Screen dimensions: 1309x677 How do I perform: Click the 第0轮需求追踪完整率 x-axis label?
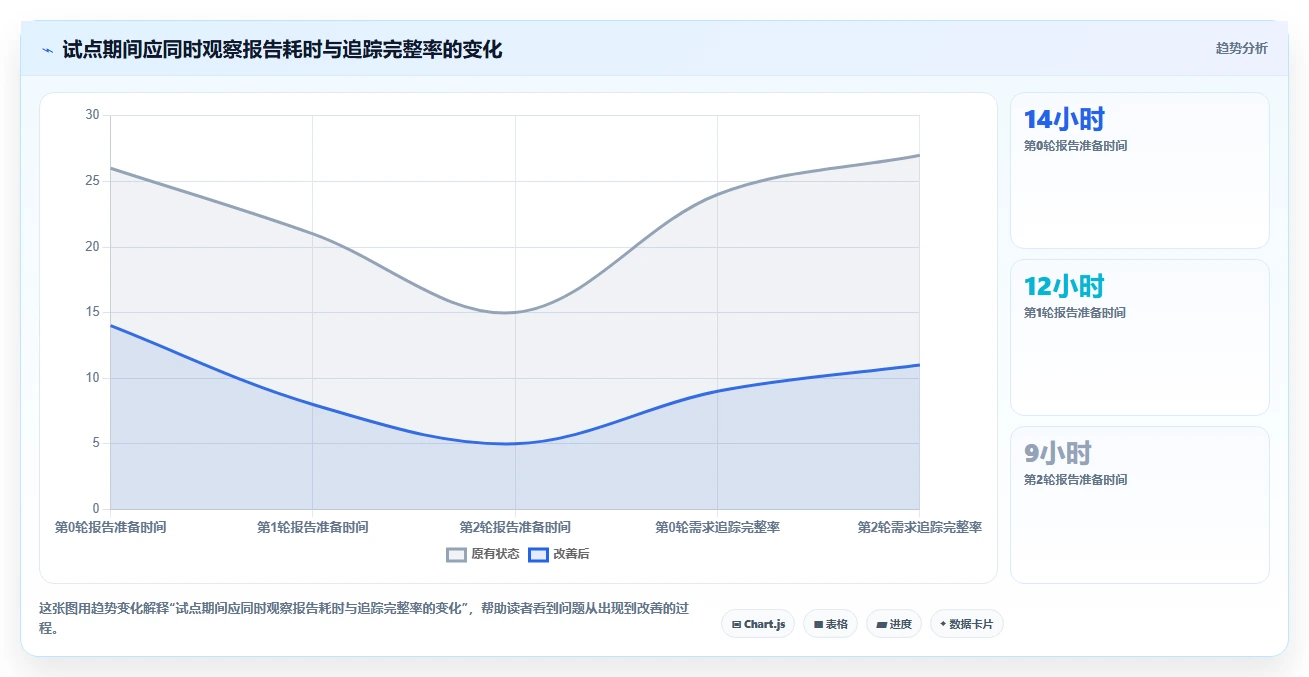tap(717, 527)
